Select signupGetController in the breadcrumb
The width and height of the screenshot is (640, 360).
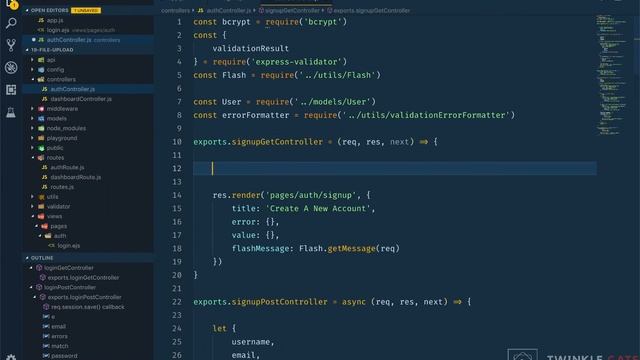(292, 11)
